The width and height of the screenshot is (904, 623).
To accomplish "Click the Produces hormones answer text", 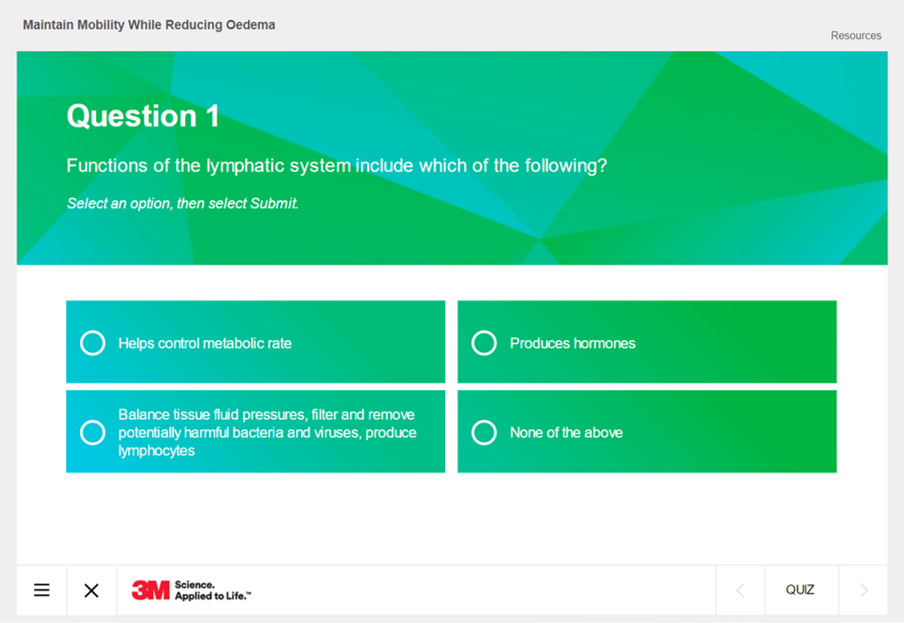I will click(x=572, y=343).
